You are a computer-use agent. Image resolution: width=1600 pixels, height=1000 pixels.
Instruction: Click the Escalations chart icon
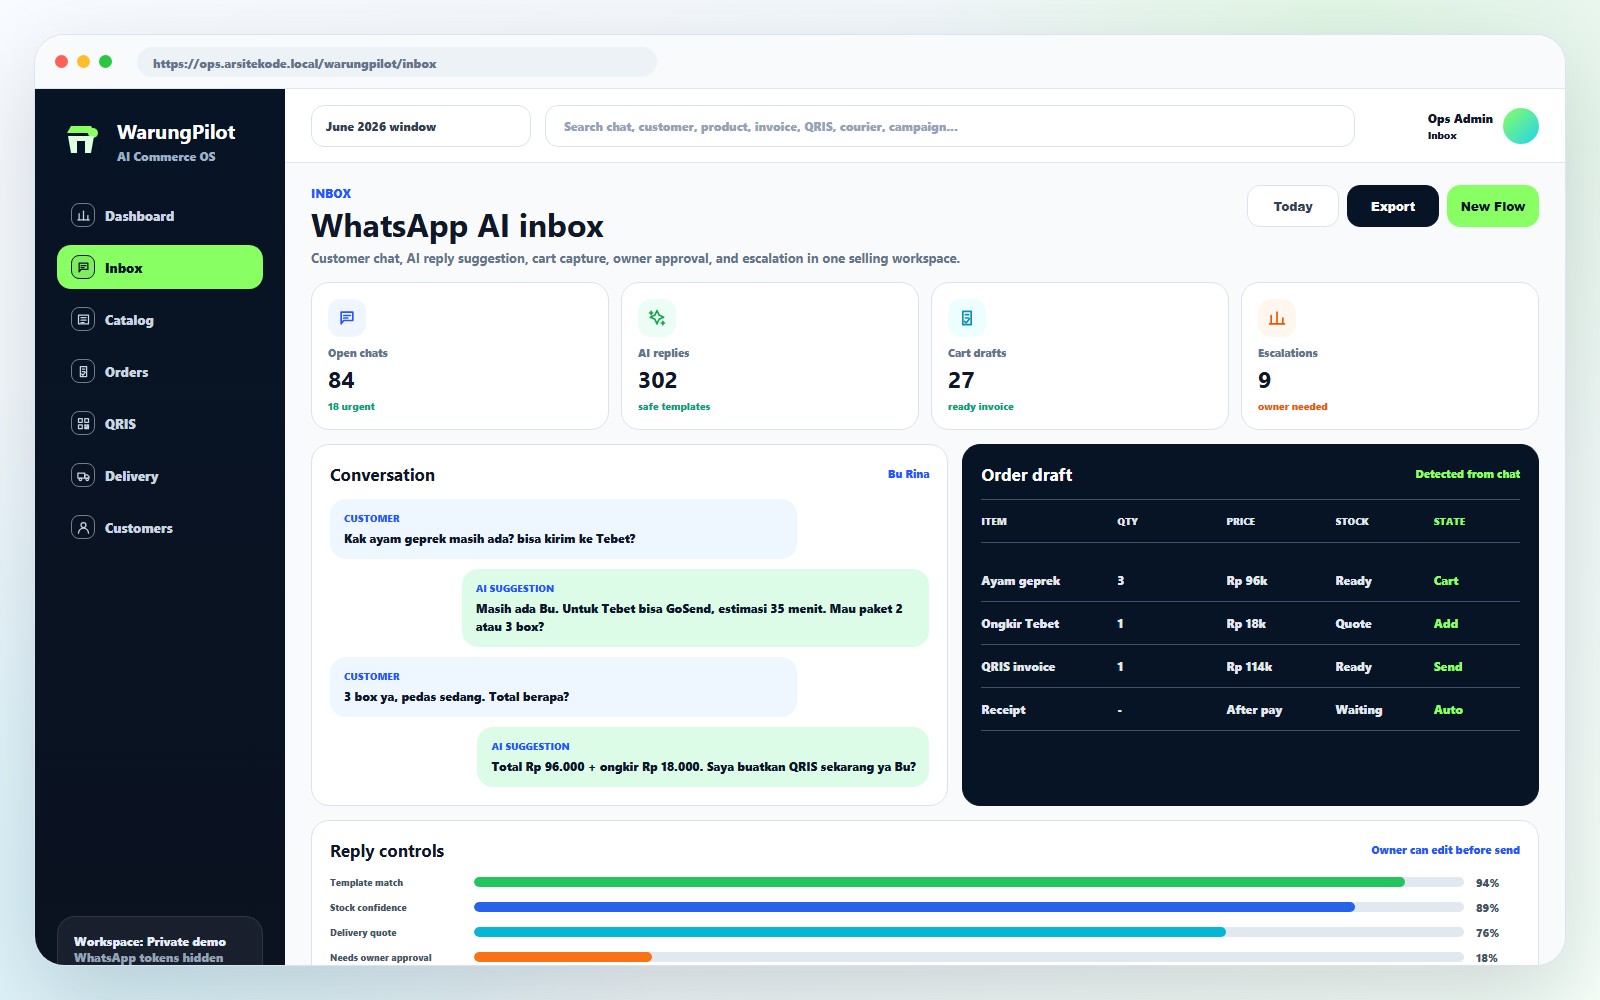pyautogui.click(x=1277, y=318)
